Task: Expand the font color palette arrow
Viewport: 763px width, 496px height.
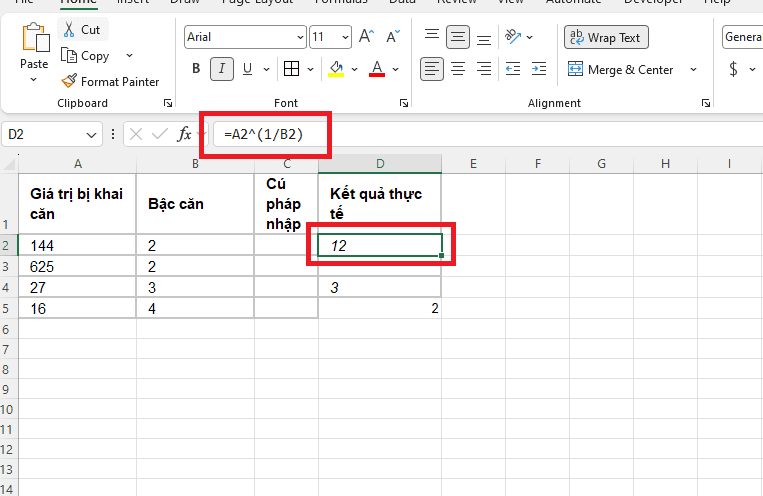Action: (396, 69)
